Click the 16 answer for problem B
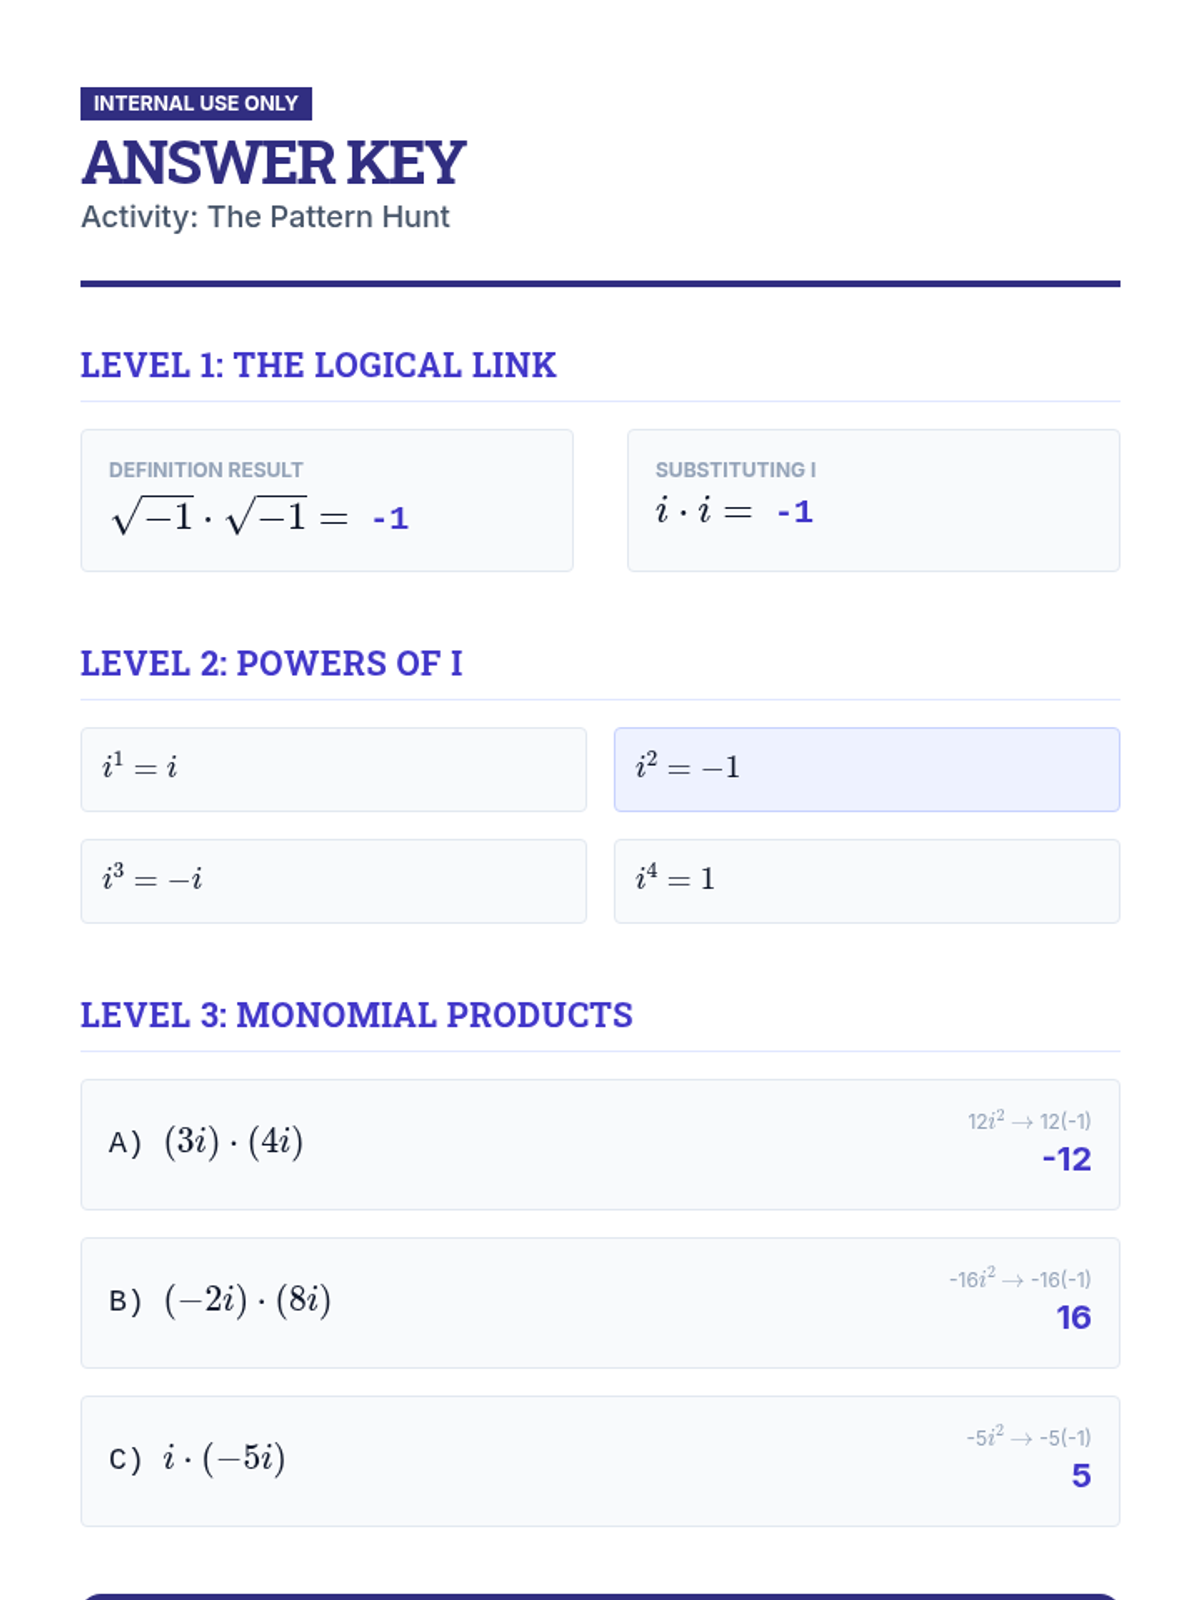1200x1600 pixels. click(x=1073, y=1317)
